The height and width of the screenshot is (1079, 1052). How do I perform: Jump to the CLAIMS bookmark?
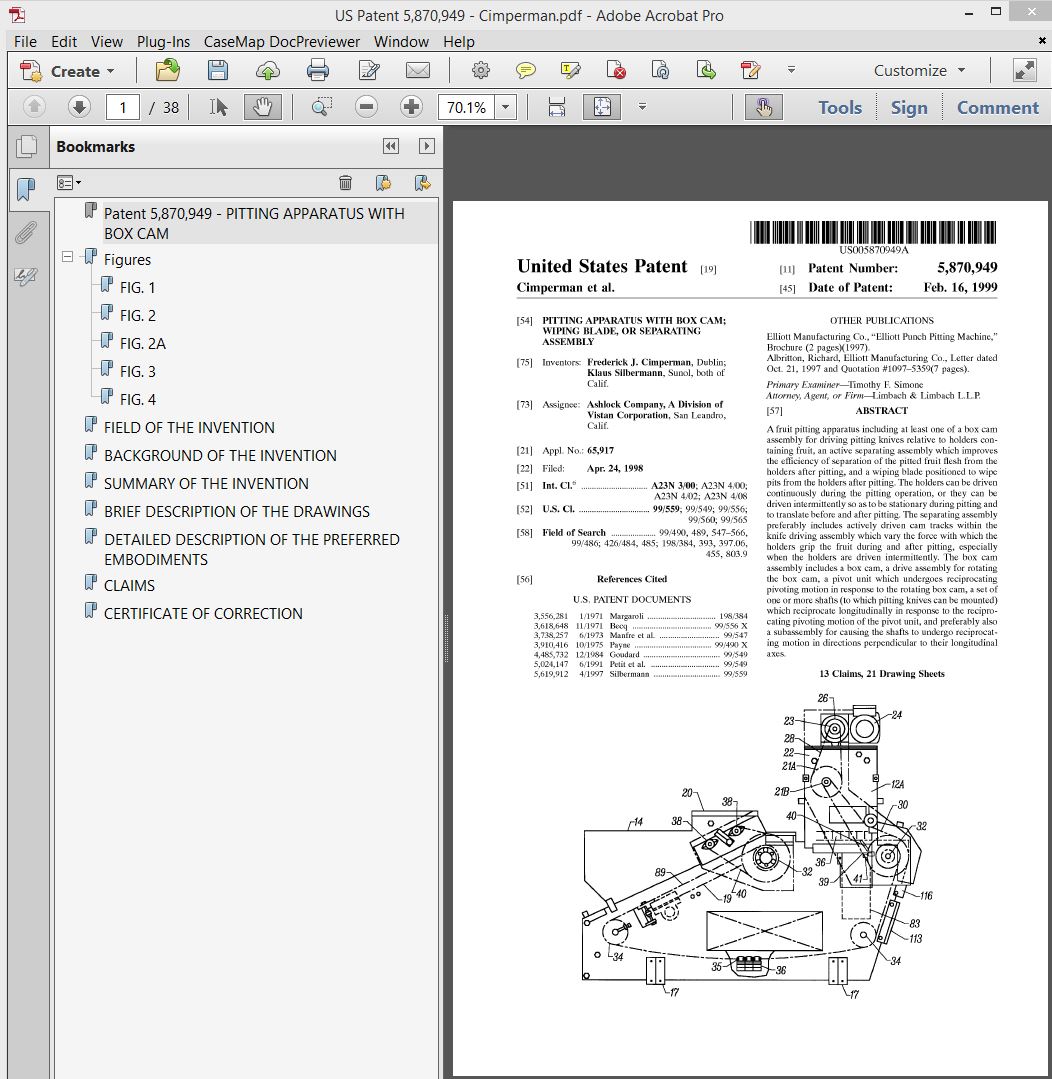[129, 586]
